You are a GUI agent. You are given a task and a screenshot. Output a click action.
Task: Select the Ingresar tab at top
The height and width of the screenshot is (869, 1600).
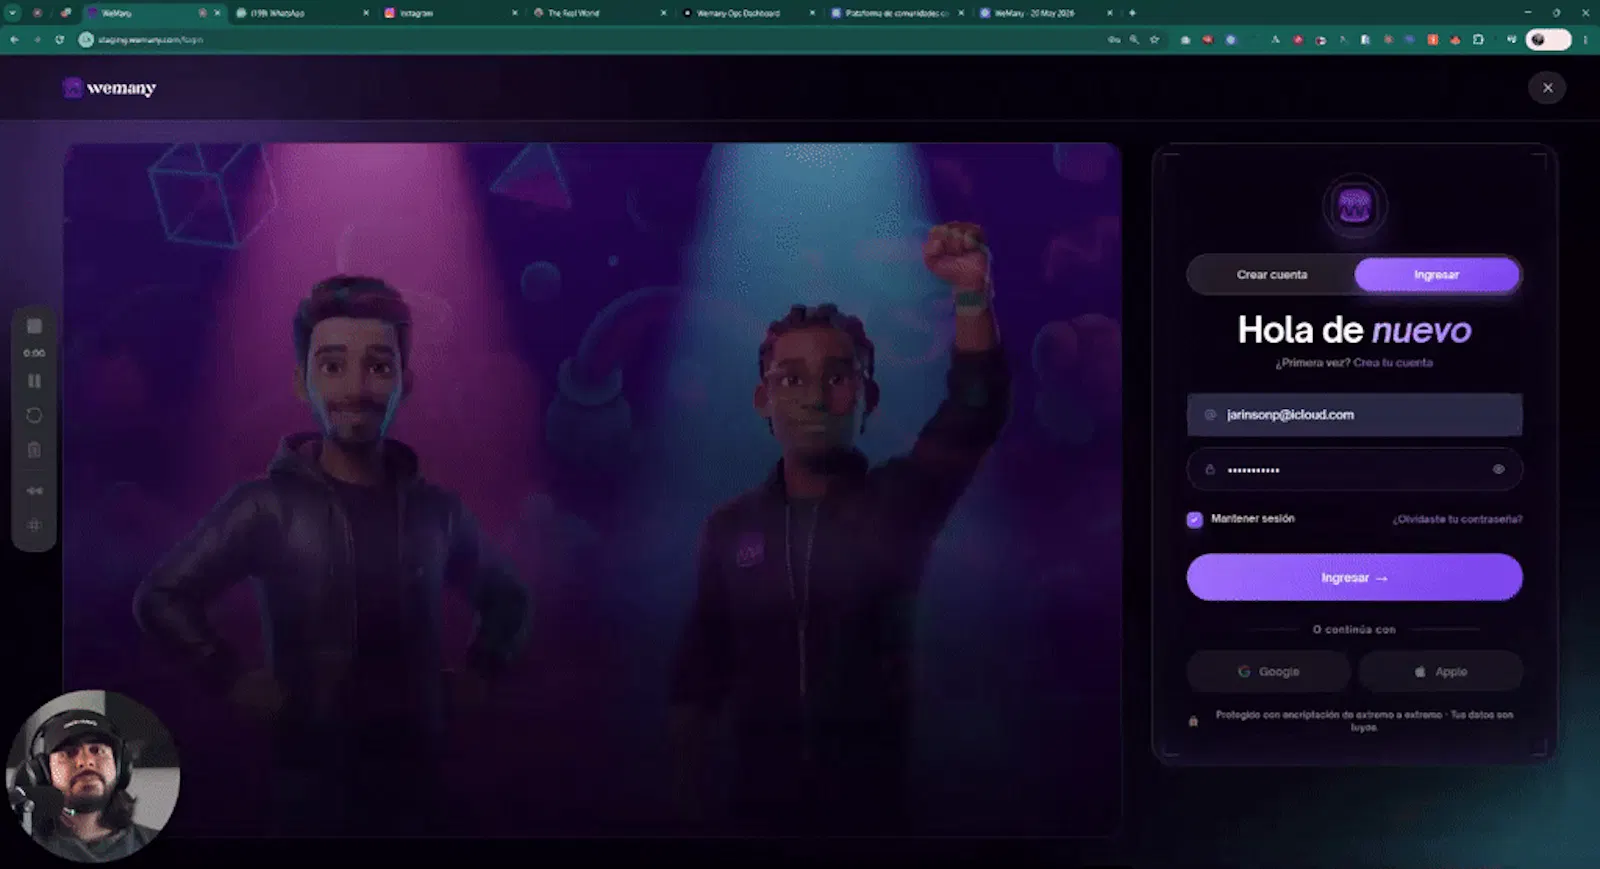pyautogui.click(x=1436, y=275)
